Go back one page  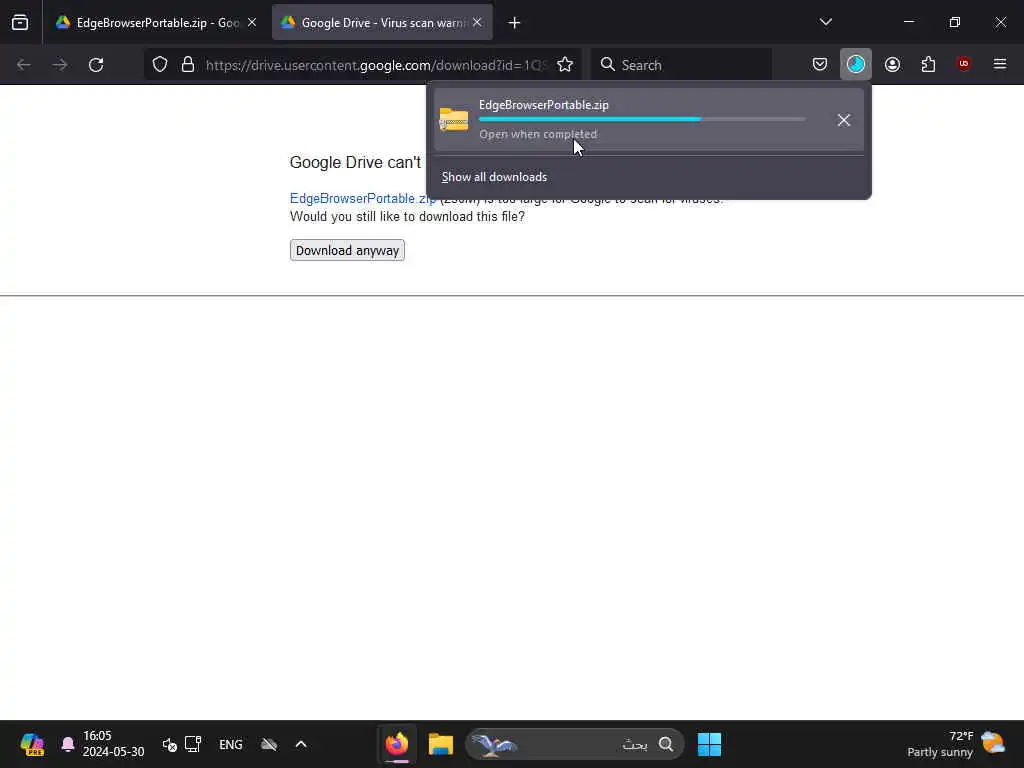[x=24, y=65]
